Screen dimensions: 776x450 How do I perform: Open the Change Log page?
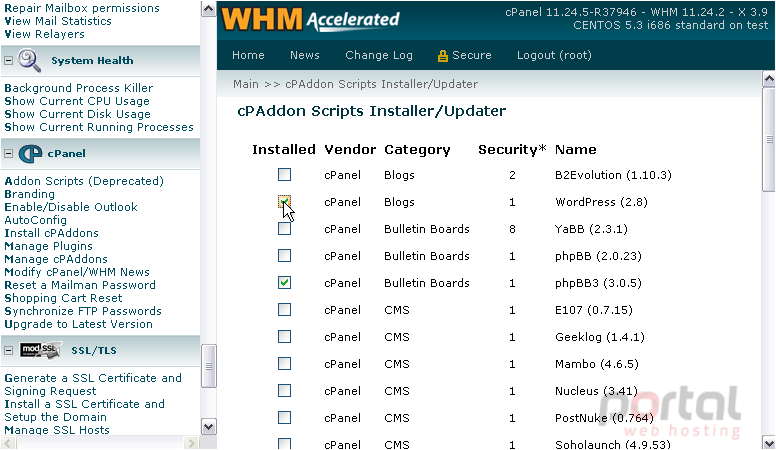point(379,55)
